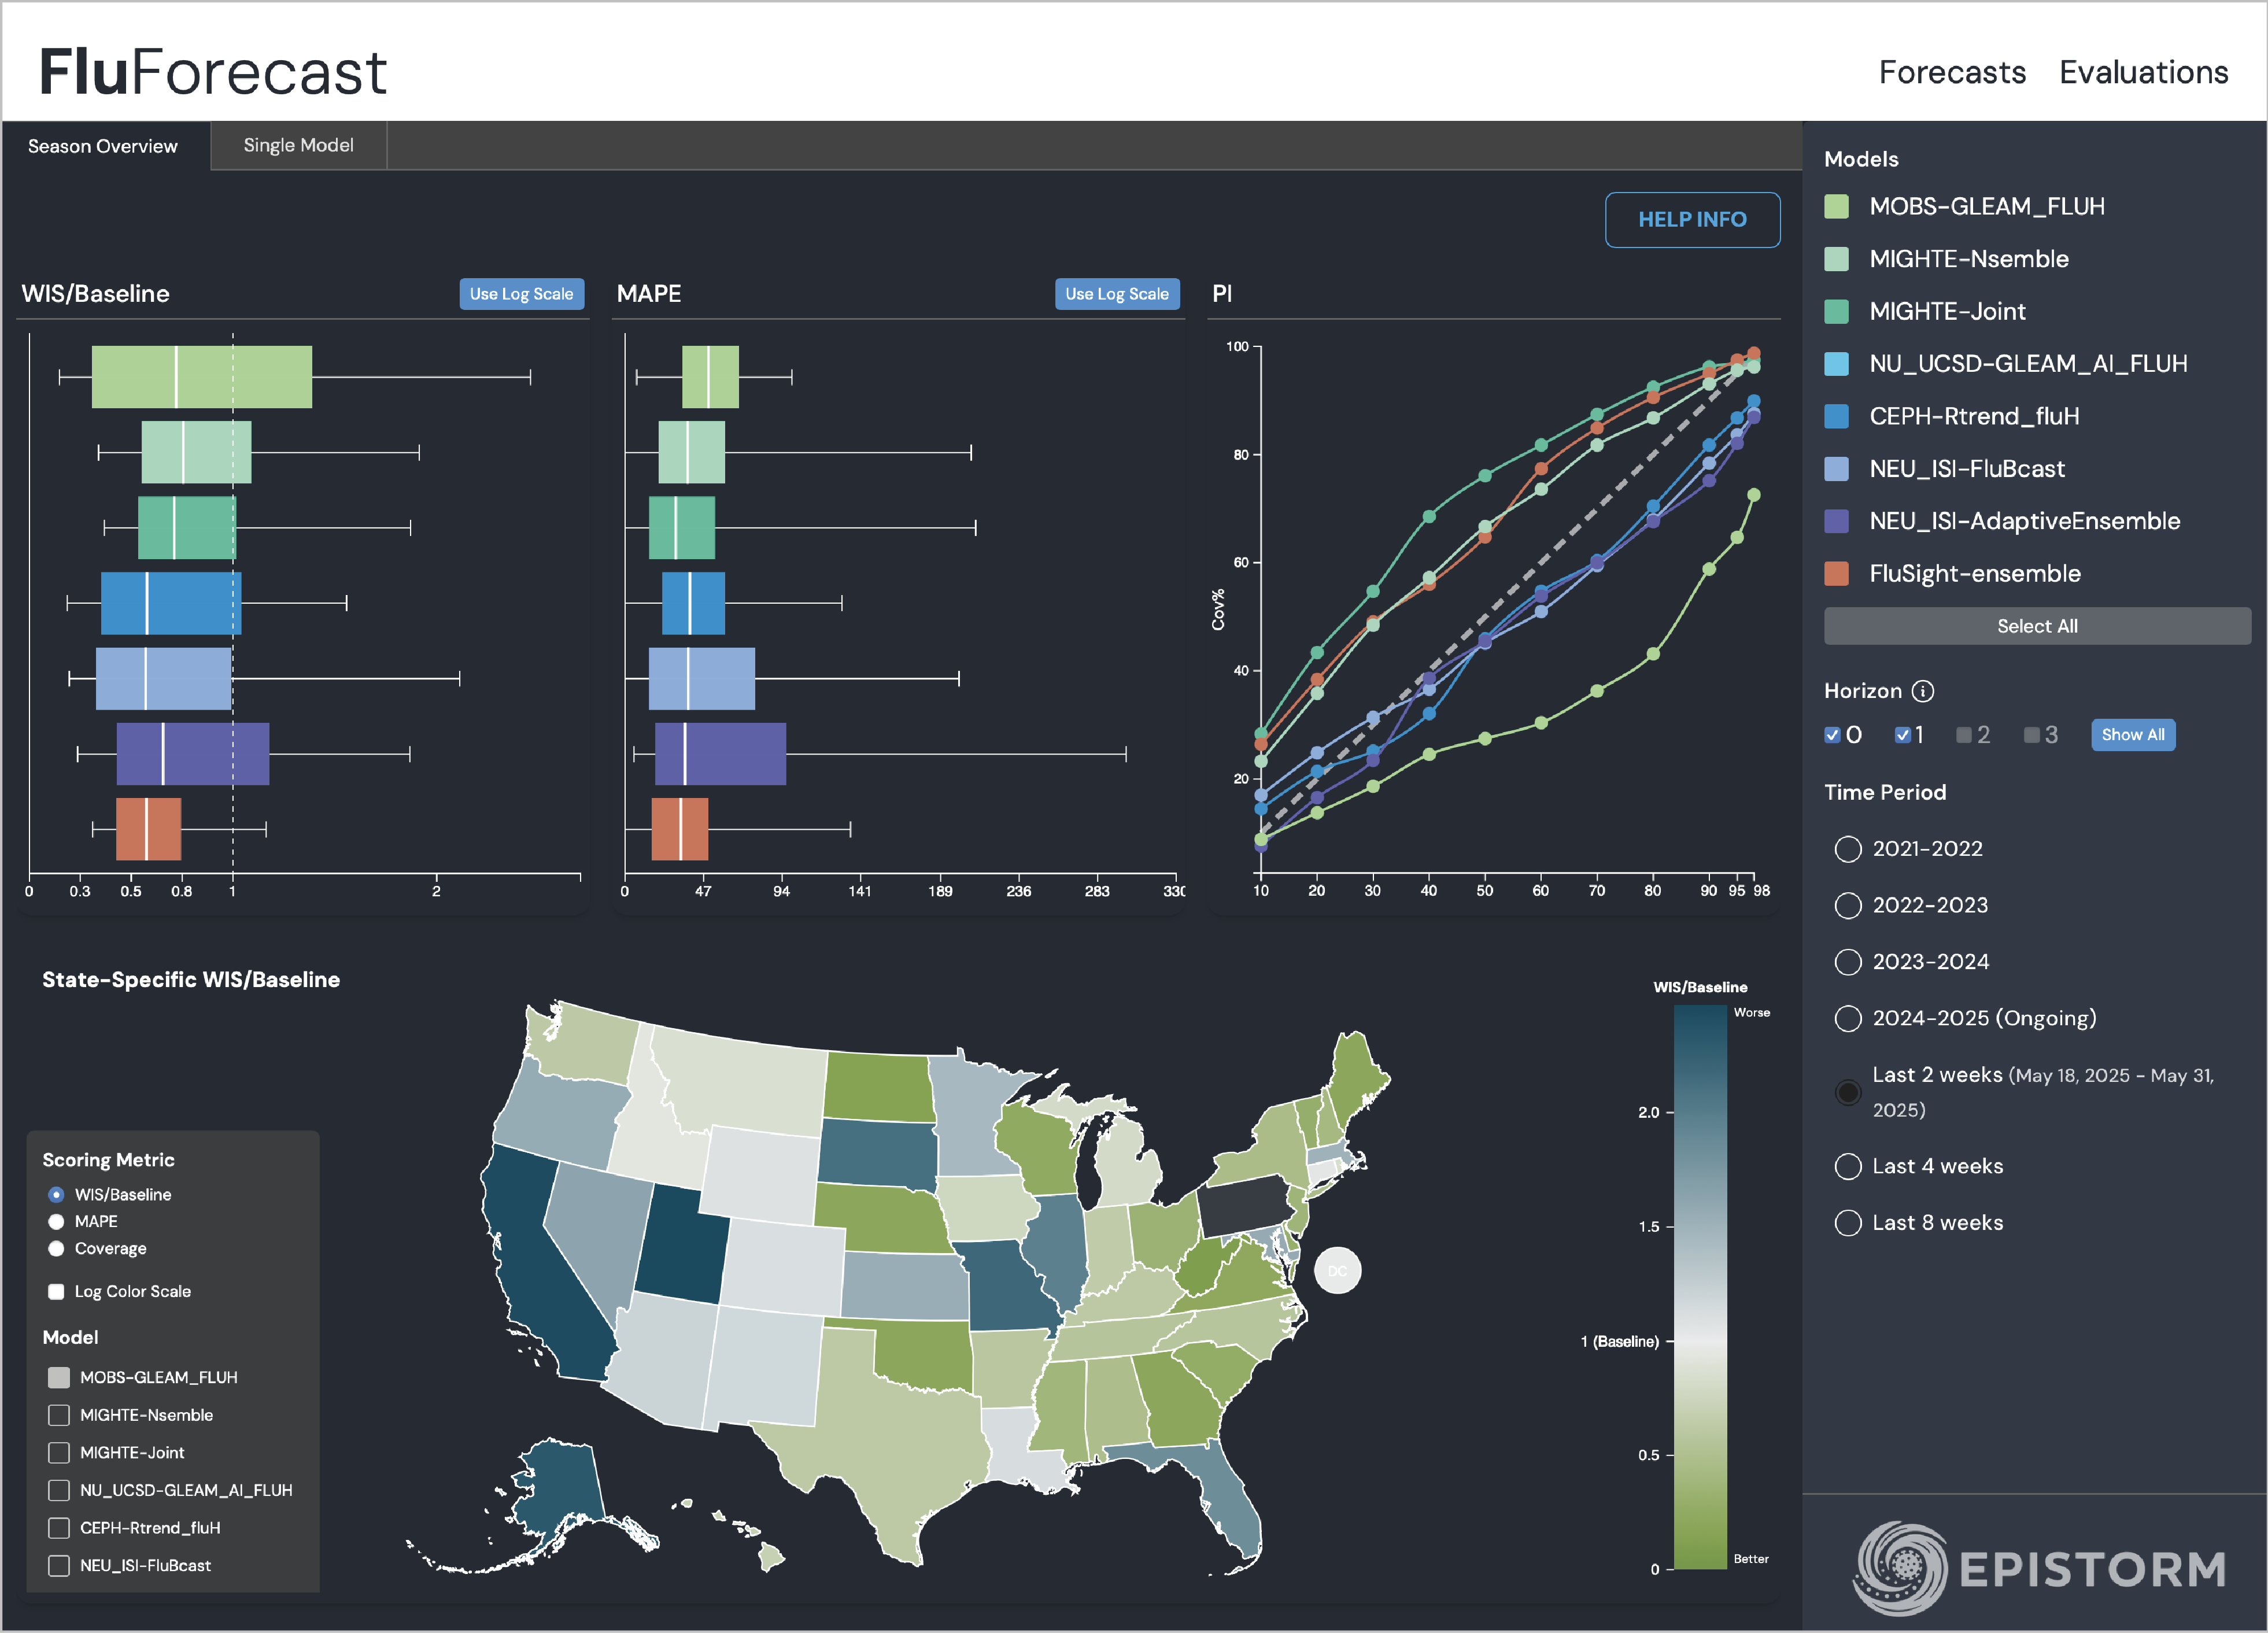Open HELP INFO
2268x1633 pixels.
(1692, 219)
